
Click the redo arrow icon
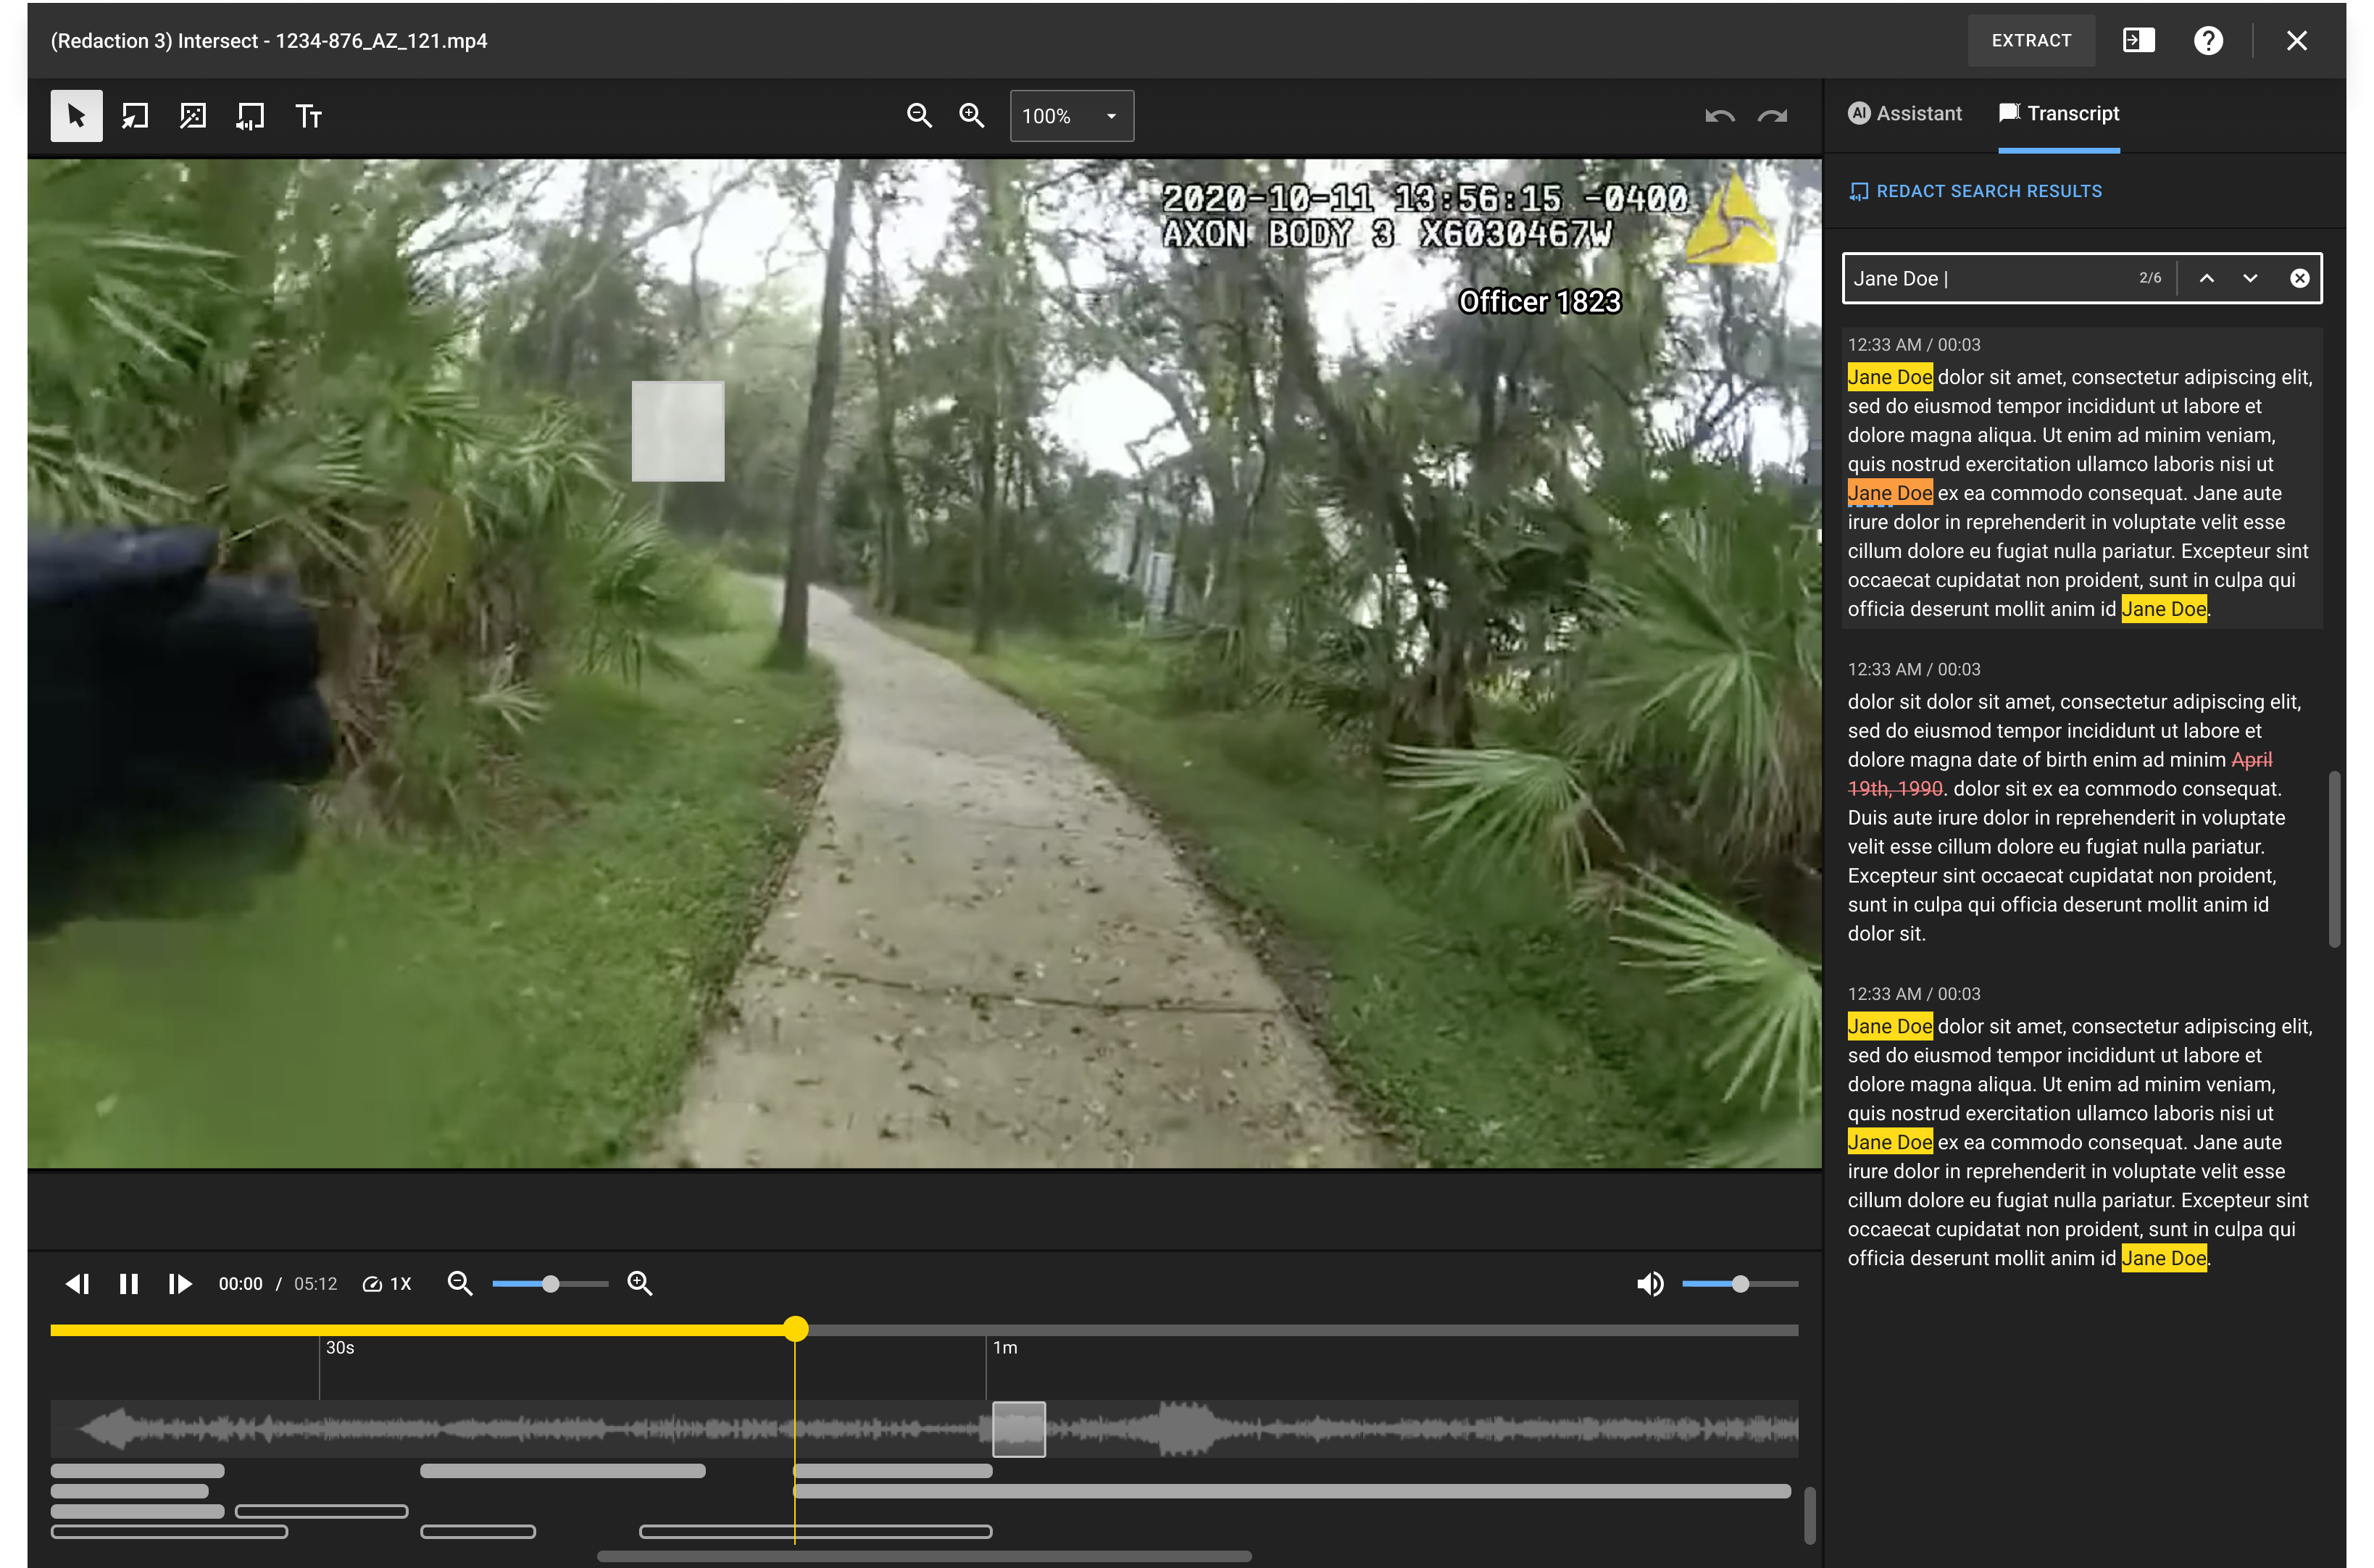[x=1772, y=116]
